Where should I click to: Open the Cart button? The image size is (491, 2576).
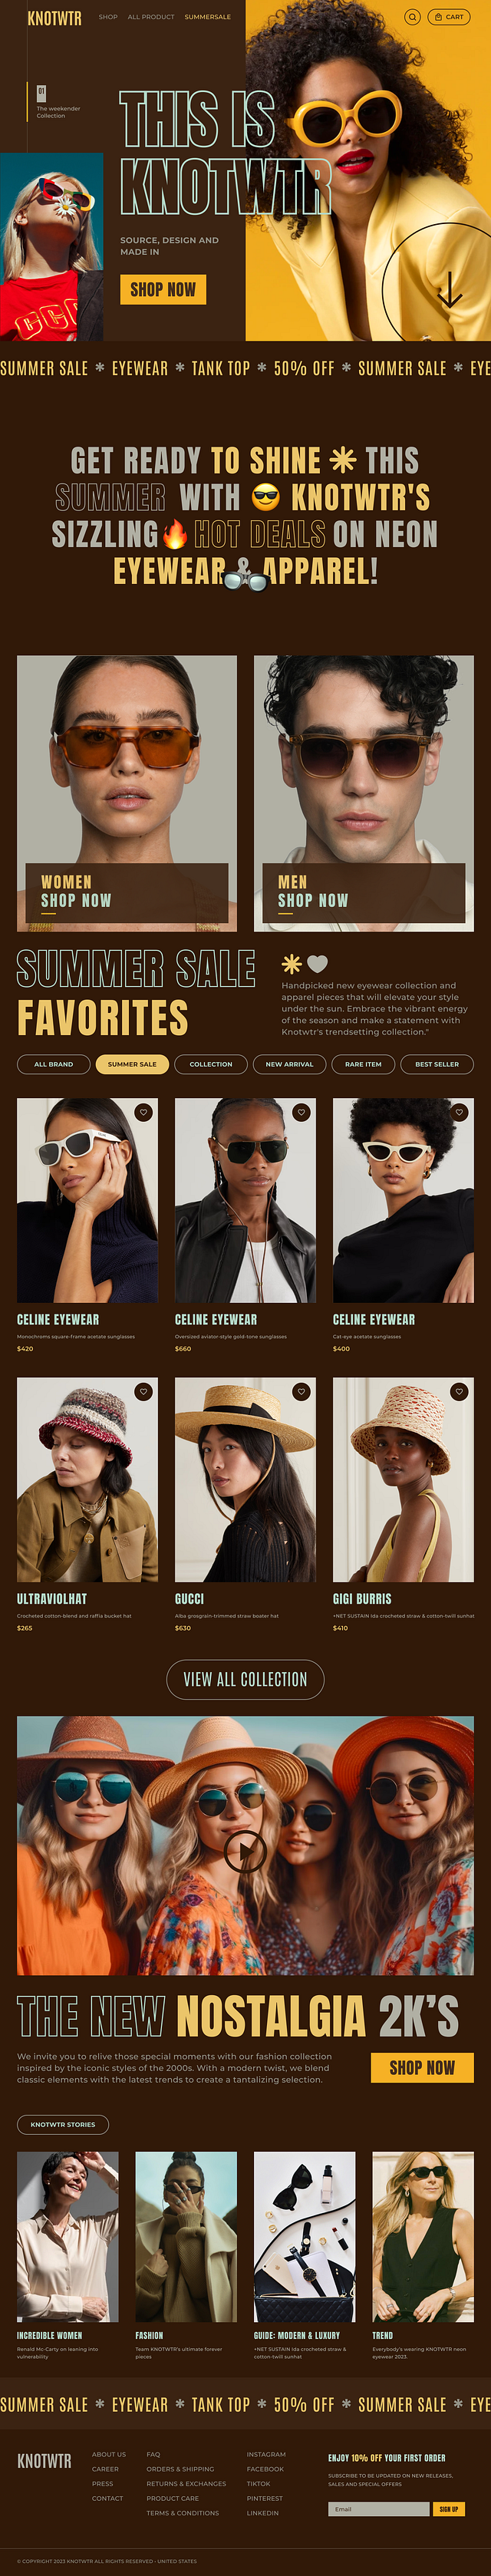coord(449,17)
